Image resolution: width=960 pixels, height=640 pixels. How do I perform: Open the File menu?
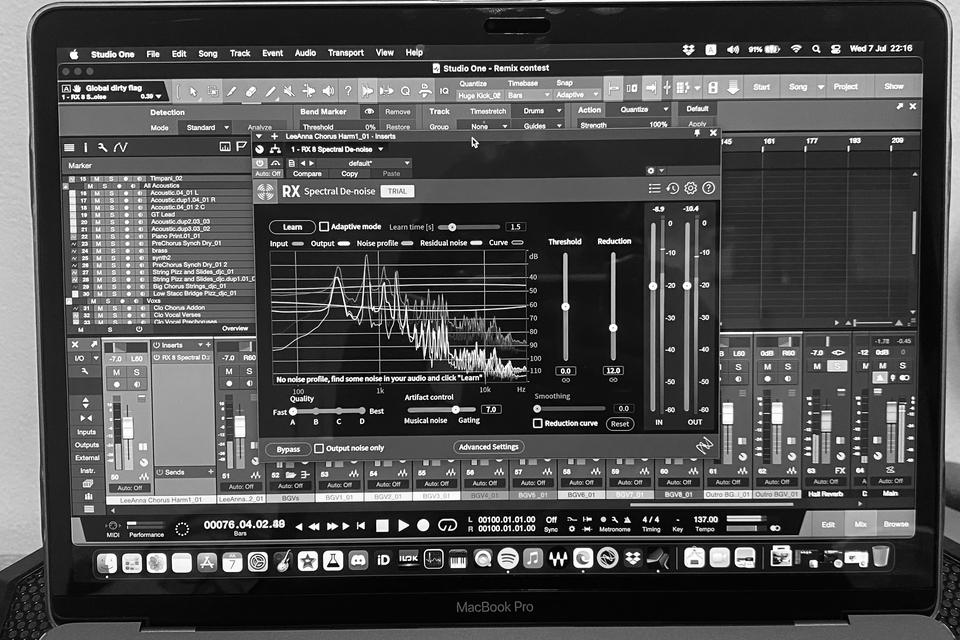coord(153,54)
